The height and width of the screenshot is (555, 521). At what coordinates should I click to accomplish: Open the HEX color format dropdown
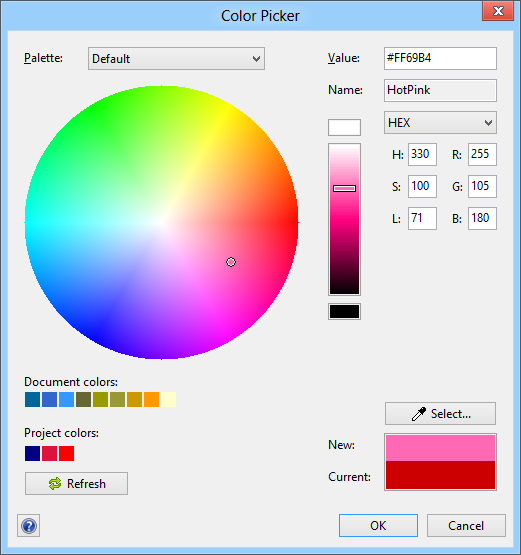click(440, 122)
